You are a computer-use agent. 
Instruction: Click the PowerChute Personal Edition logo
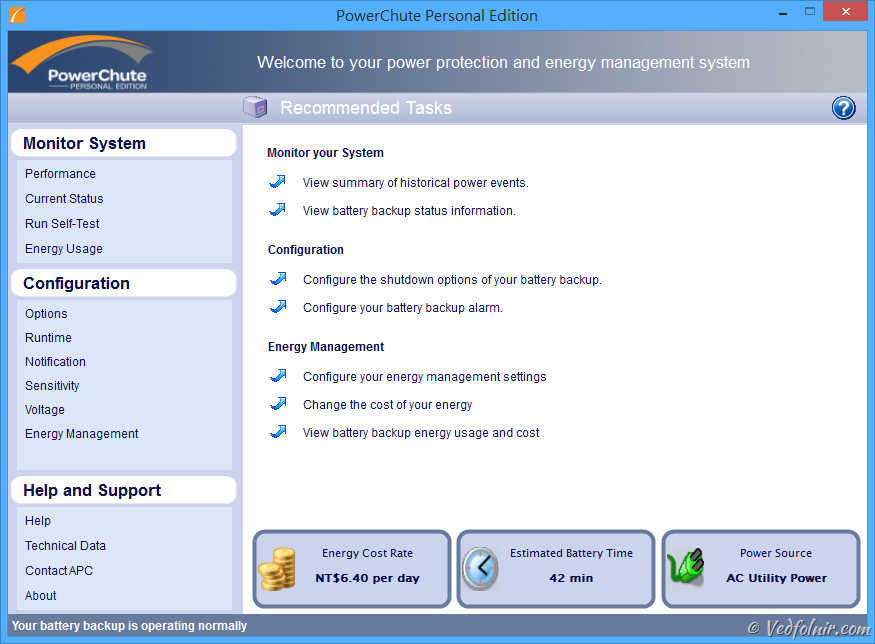click(82, 63)
